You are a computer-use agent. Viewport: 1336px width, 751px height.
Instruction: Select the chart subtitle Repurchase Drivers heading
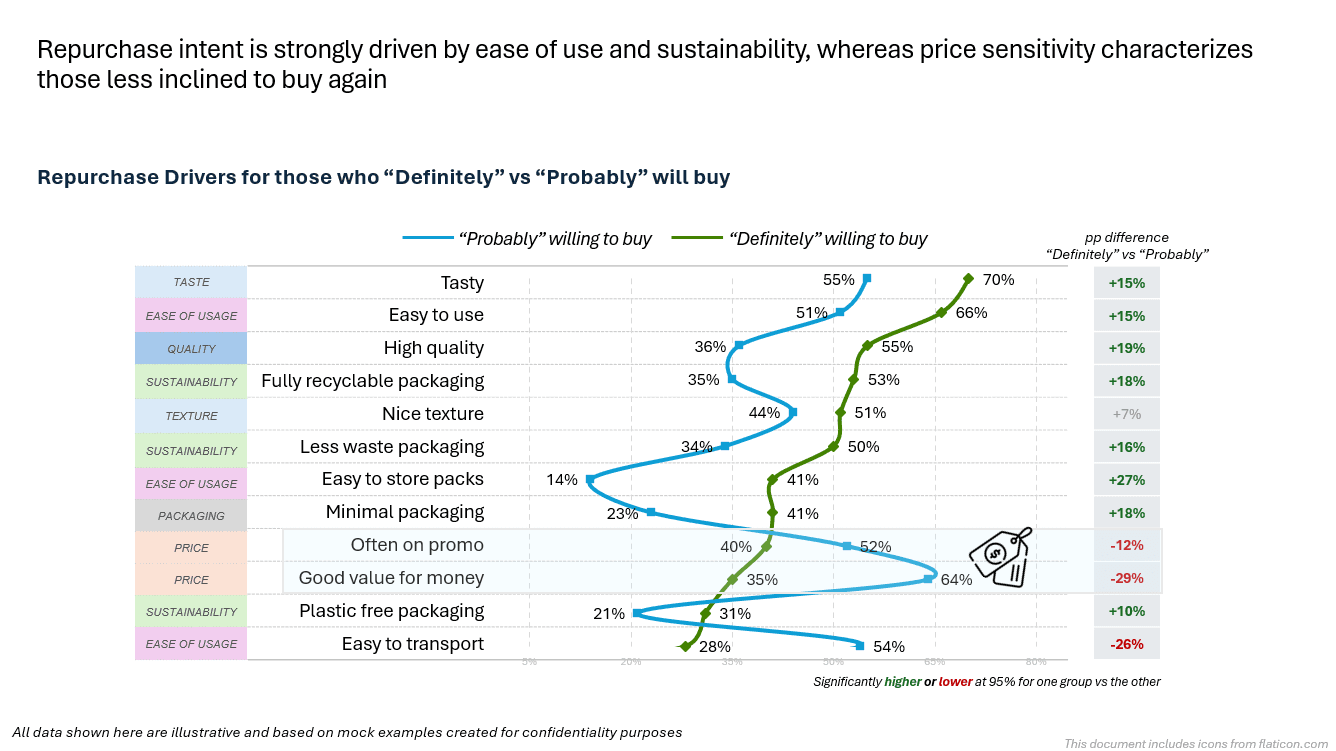[383, 178]
